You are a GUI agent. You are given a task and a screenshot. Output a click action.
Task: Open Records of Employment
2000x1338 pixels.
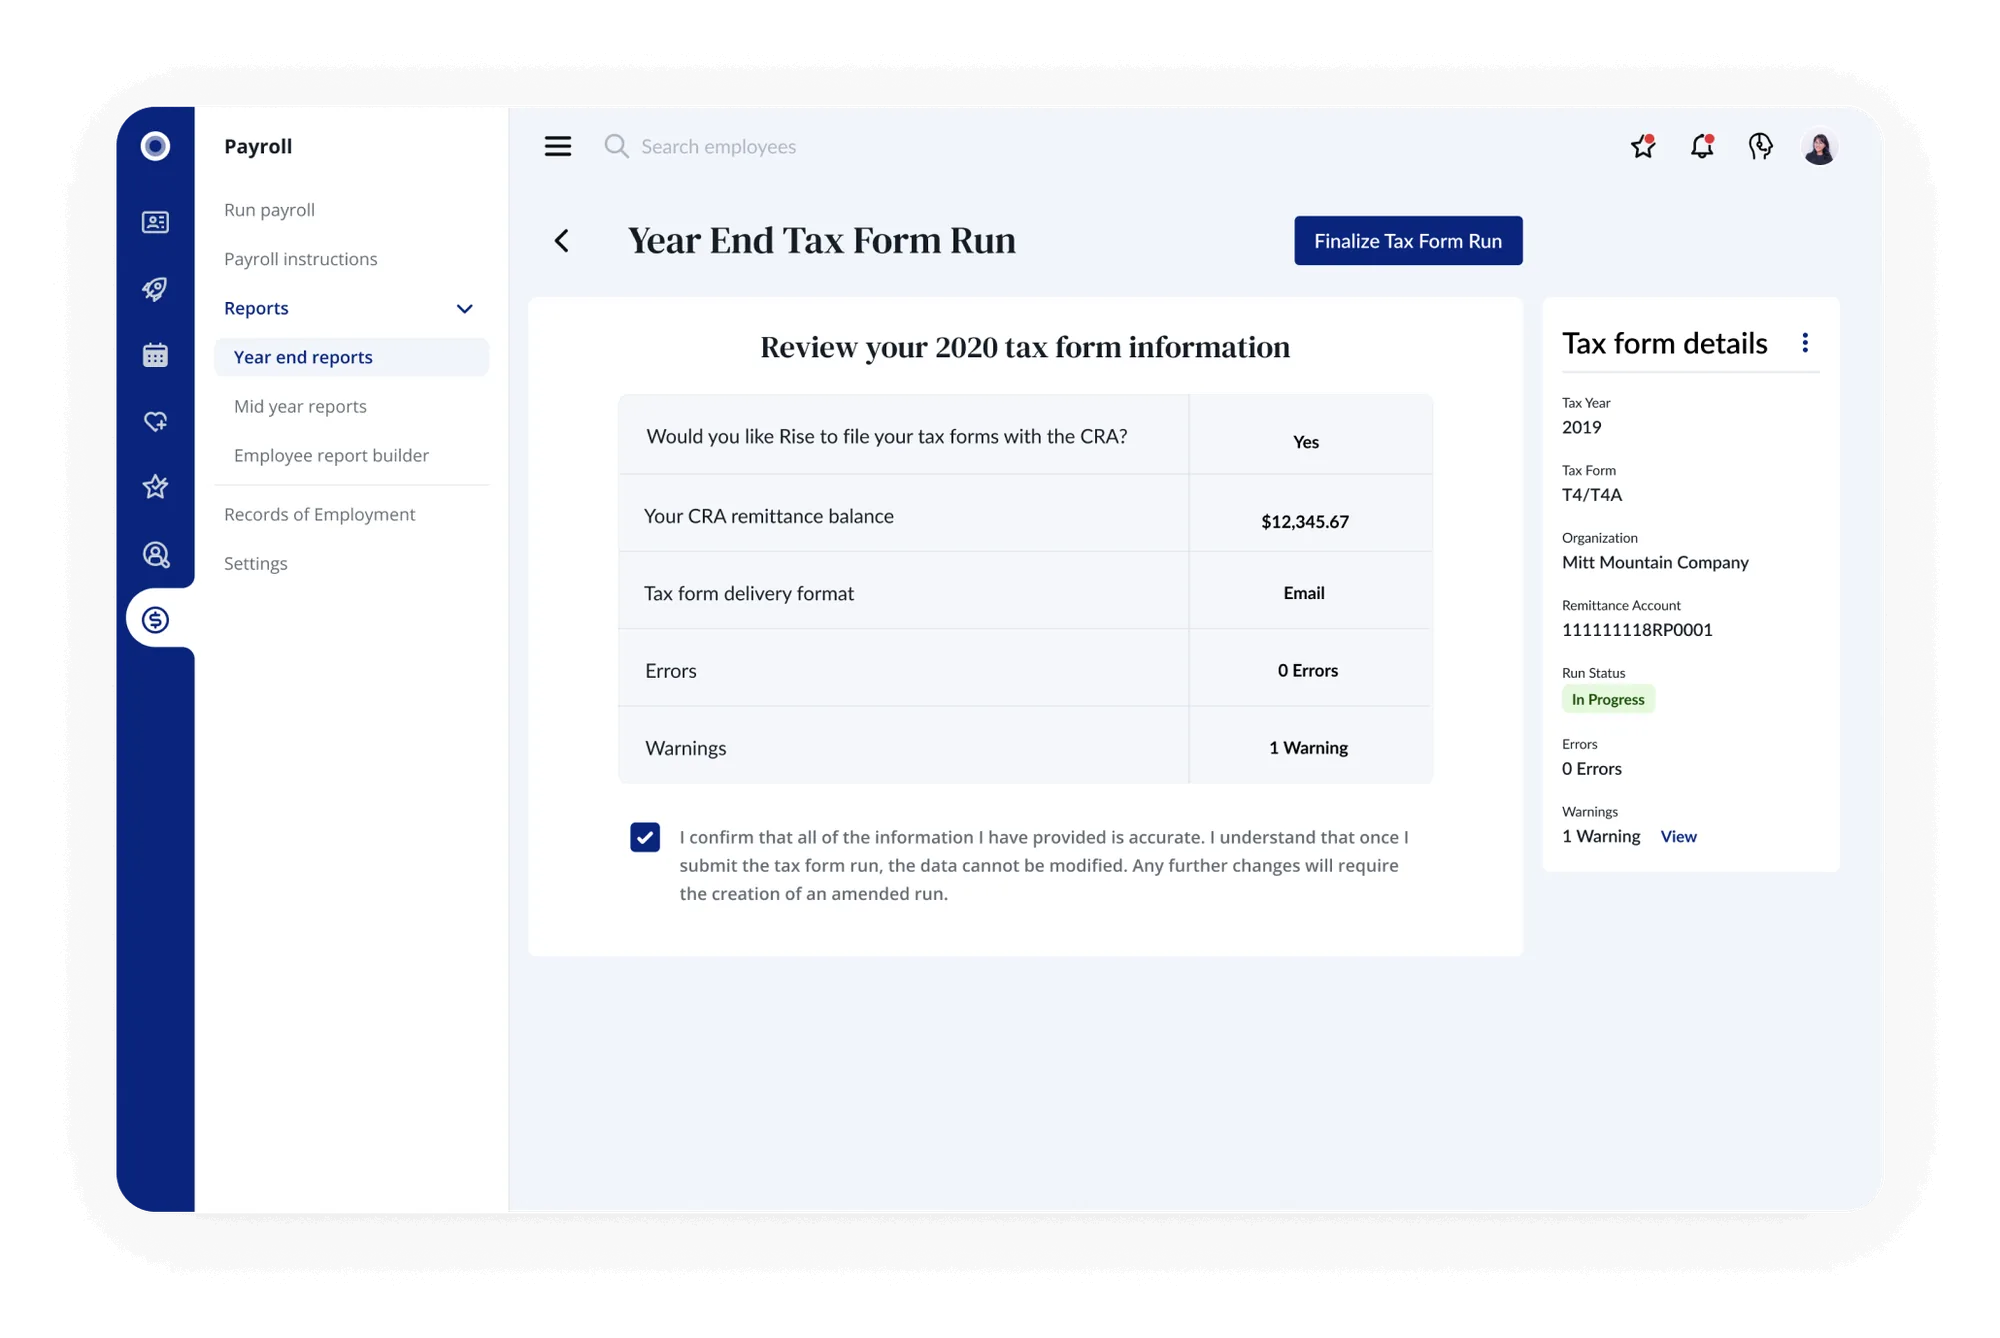(319, 514)
